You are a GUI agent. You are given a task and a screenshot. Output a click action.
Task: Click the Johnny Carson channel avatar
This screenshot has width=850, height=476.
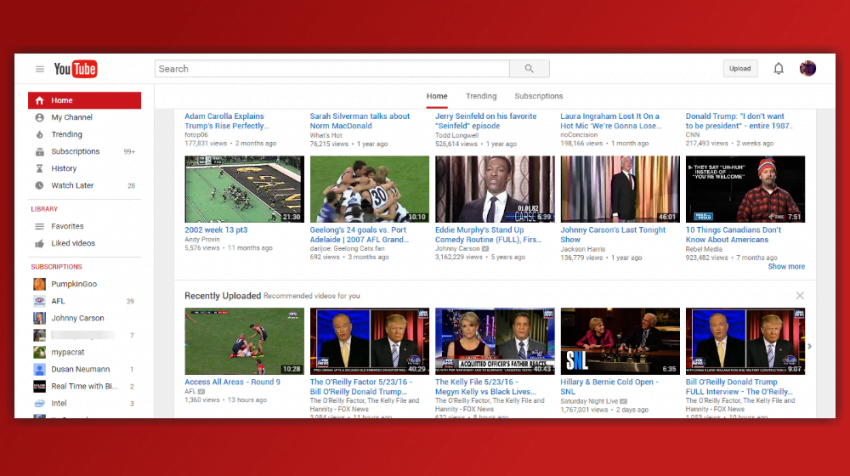(x=40, y=318)
